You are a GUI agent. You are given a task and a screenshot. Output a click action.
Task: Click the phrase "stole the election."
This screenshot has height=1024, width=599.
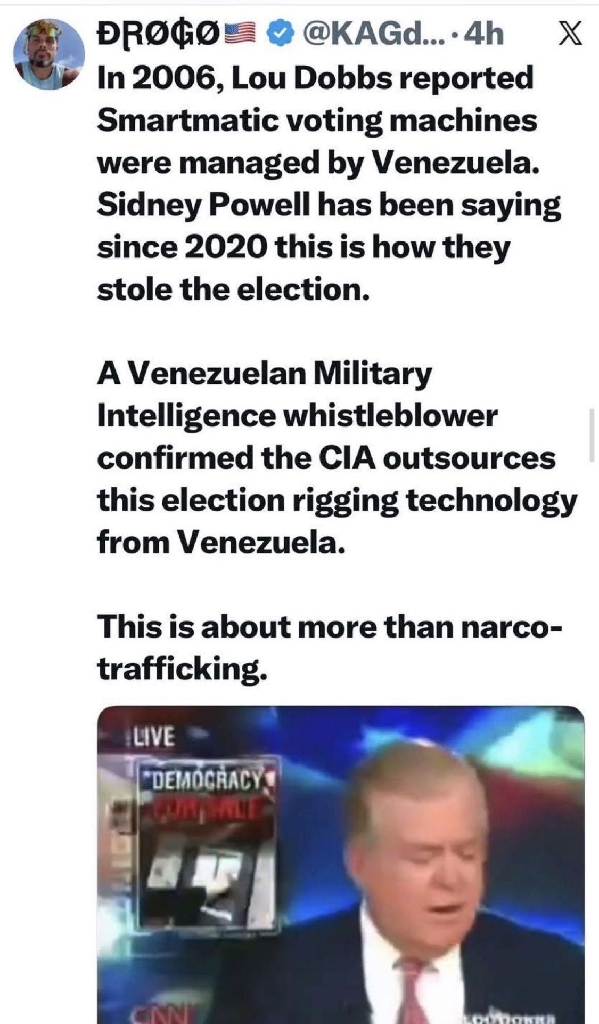pyautogui.click(x=233, y=290)
